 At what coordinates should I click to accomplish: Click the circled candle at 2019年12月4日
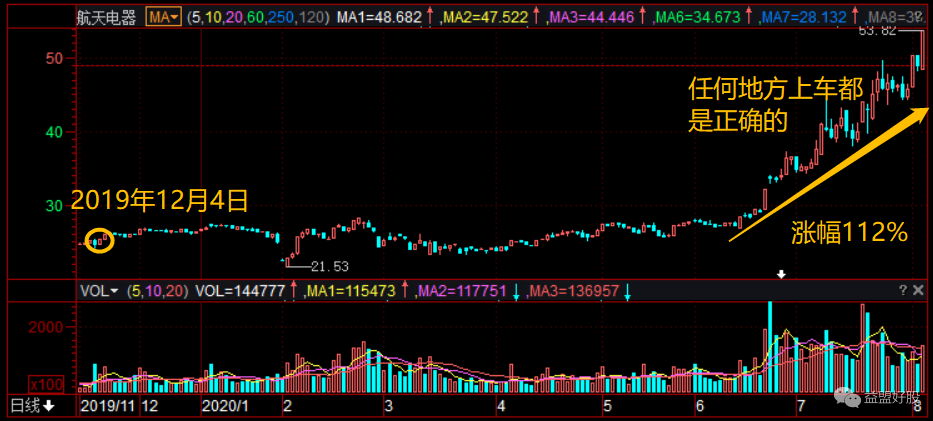tap(99, 240)
